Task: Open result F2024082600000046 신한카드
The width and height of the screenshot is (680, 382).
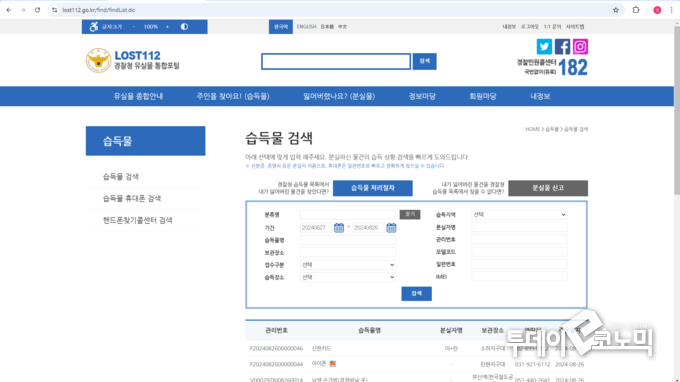Action: coord(321,349)
